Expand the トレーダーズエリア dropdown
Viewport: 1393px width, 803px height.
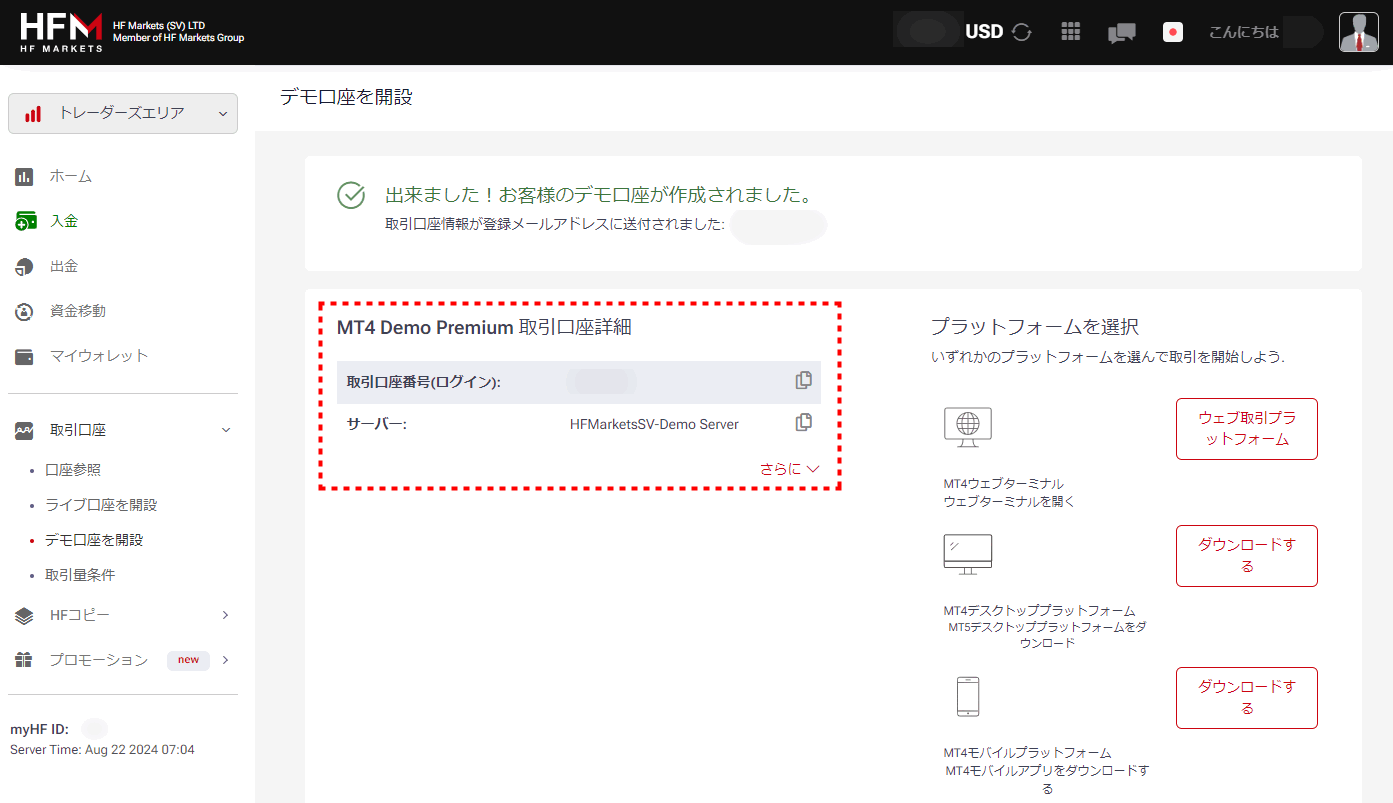pyautogui.click(x=123, y=113)
